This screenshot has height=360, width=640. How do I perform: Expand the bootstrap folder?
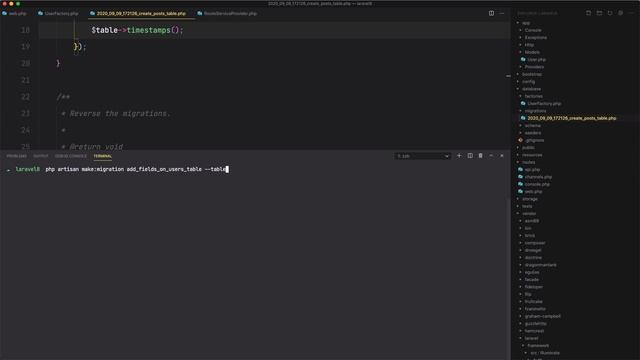click(x=532, y=74)
